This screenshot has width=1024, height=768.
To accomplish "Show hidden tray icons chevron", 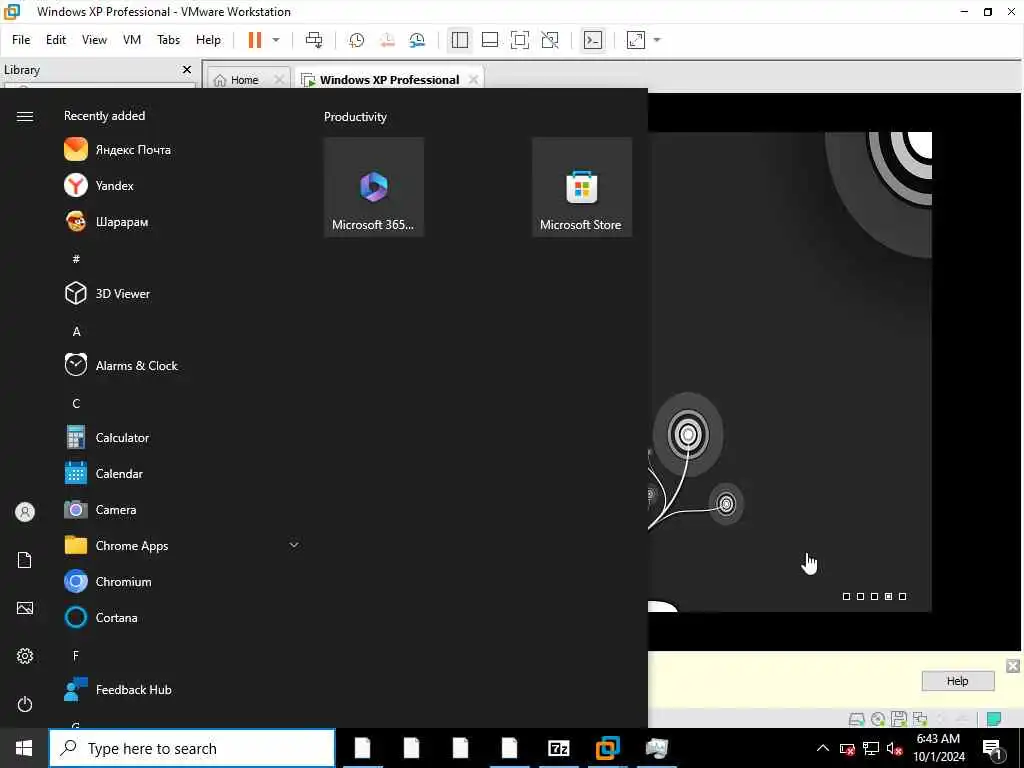I will click(823, 748).
